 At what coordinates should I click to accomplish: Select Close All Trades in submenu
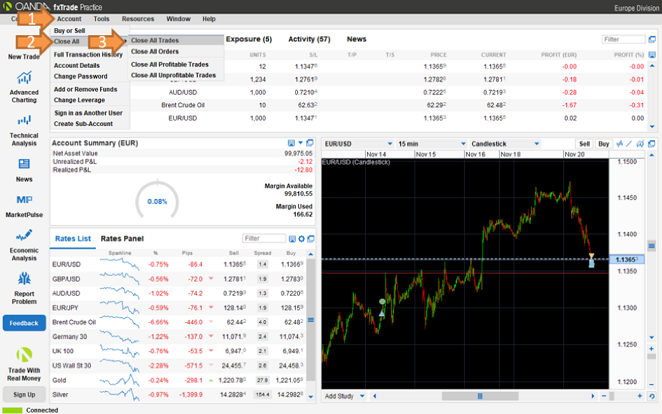[156, 40]
